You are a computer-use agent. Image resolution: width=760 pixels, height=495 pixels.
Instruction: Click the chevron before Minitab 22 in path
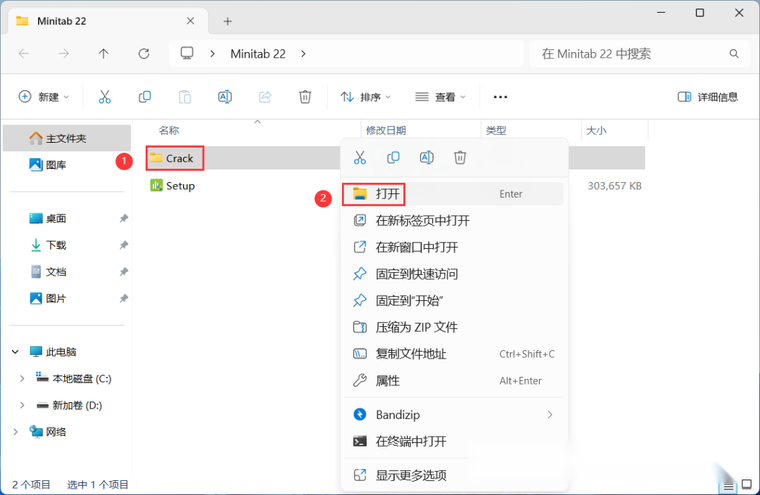pyautogui.click(x=212, y=54)
